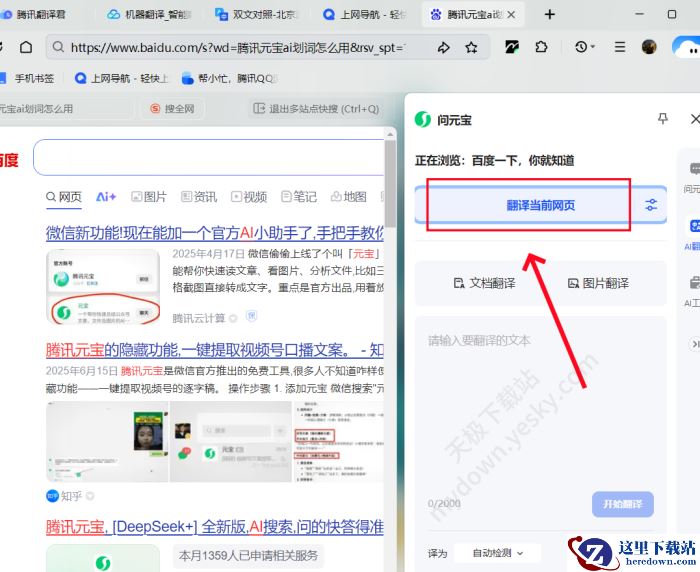Open the browser hamburger menu
Image resolution: width=700 pixels, height=572 pixels.
pos(620,46)
